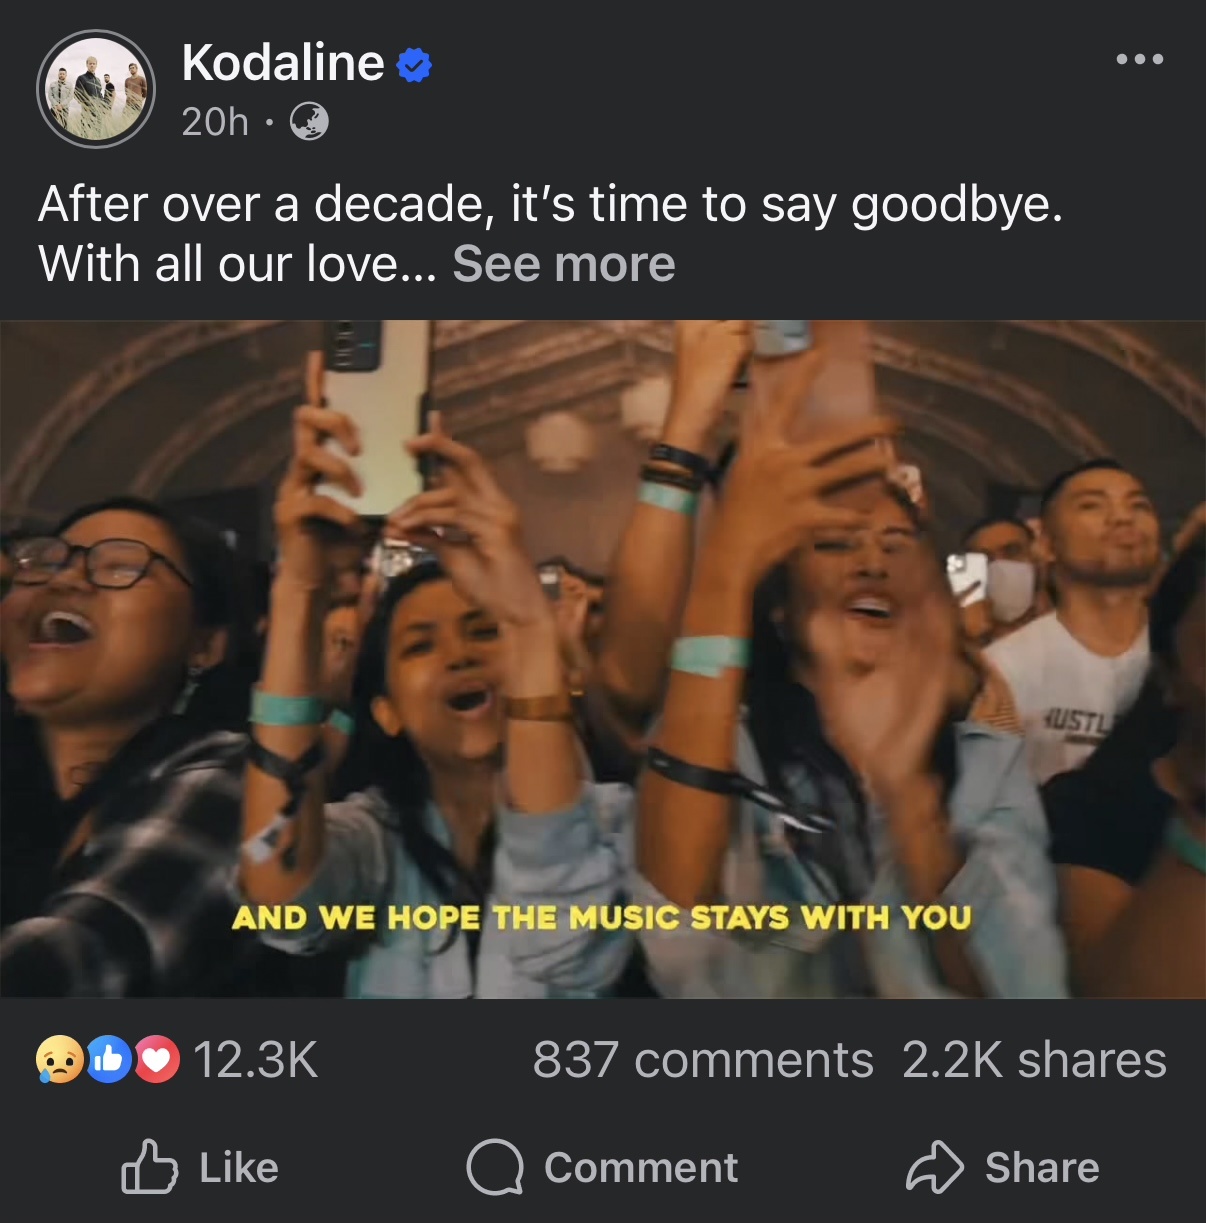This screenshot has width=1206, height=1223.
Task: Open the 20h post timestamp
Action: [x=215, y=122]
